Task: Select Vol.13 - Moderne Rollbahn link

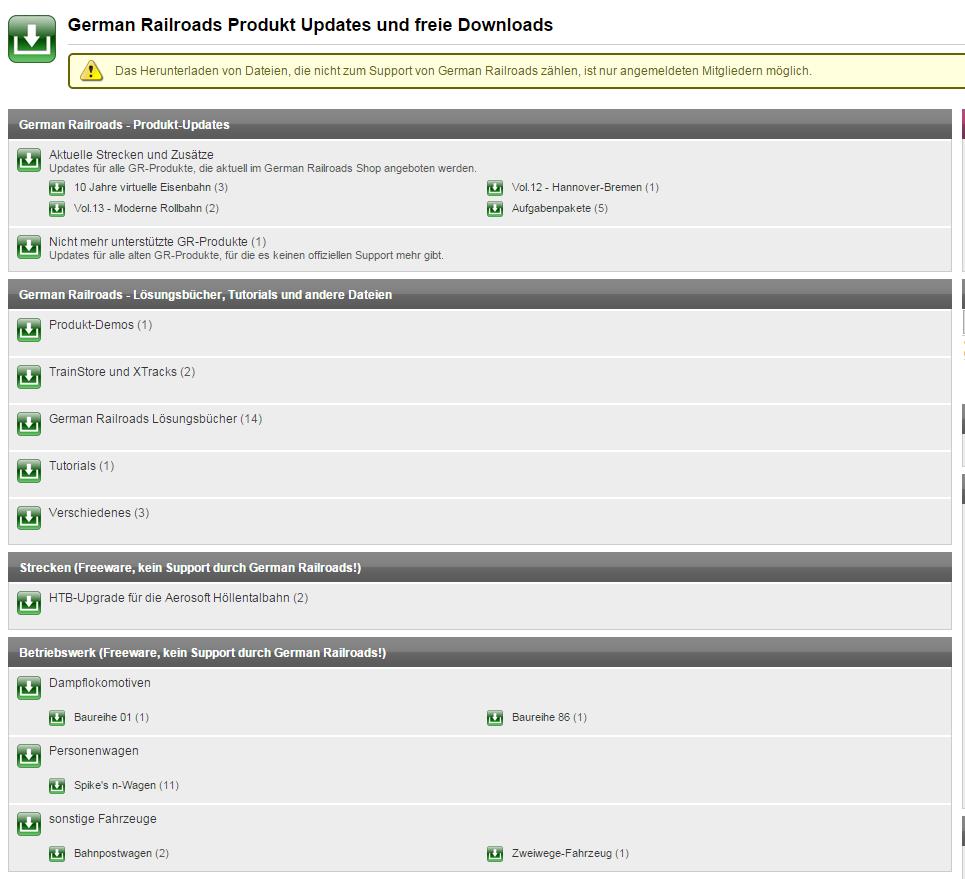Action: [138, 208]
